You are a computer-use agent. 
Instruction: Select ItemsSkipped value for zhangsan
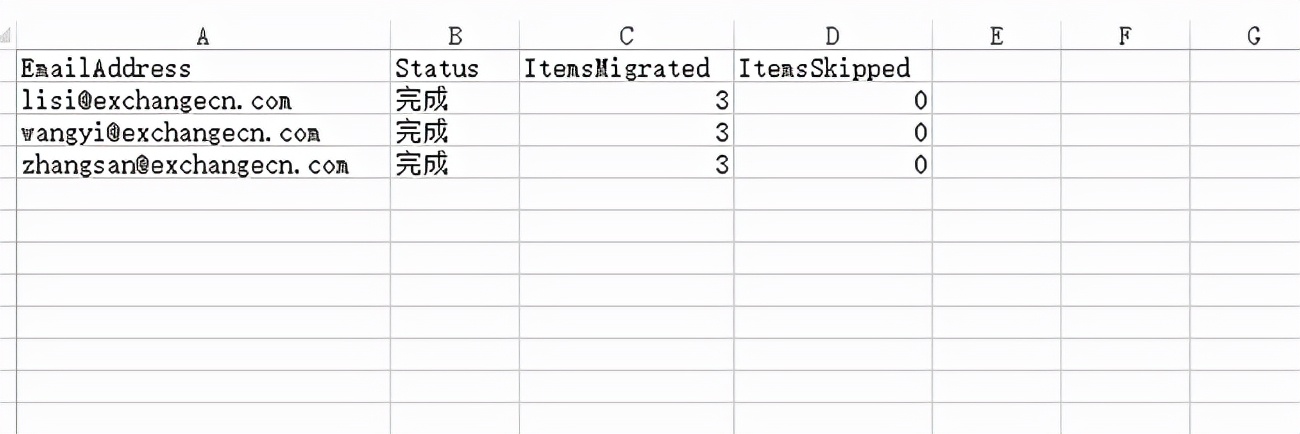click(x=833, y=165)
